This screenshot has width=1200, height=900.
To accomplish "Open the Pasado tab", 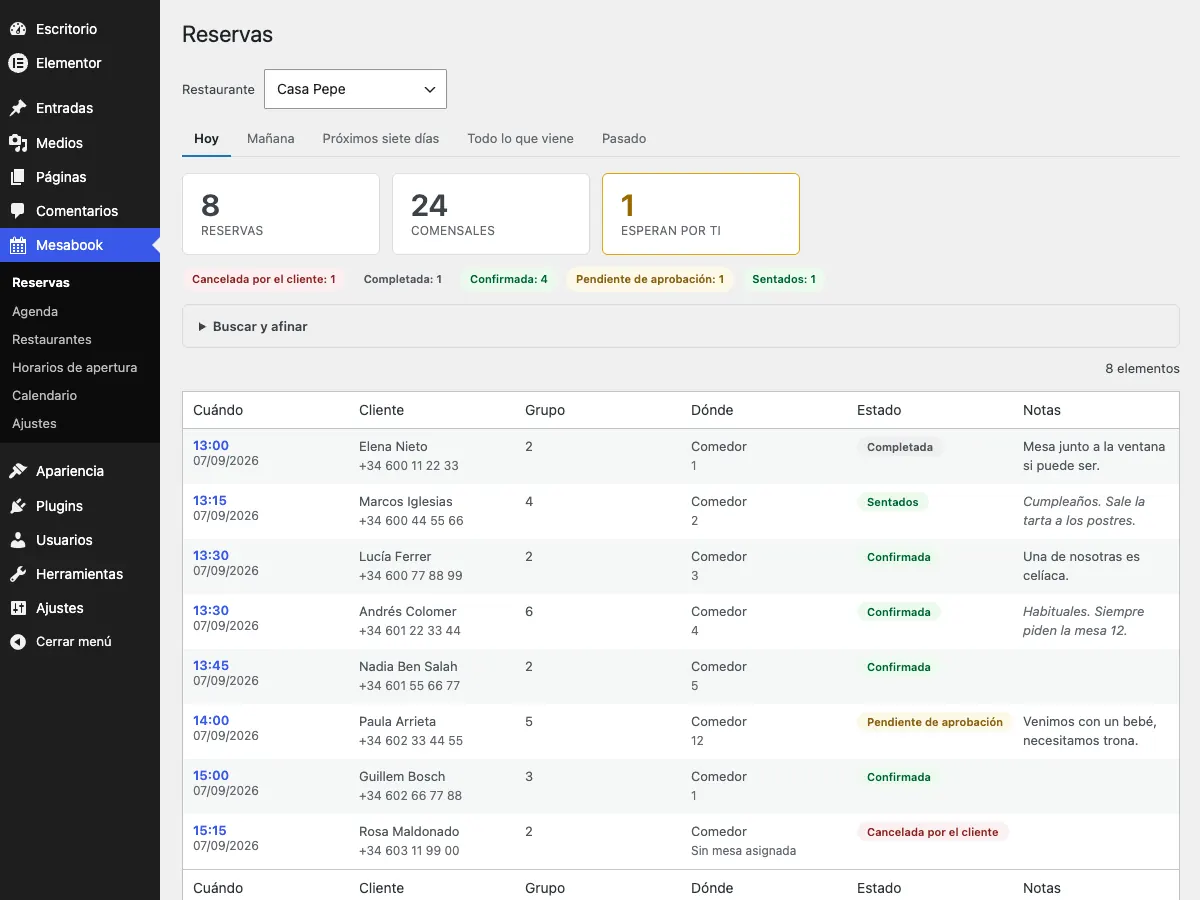I will pos(624,139).
